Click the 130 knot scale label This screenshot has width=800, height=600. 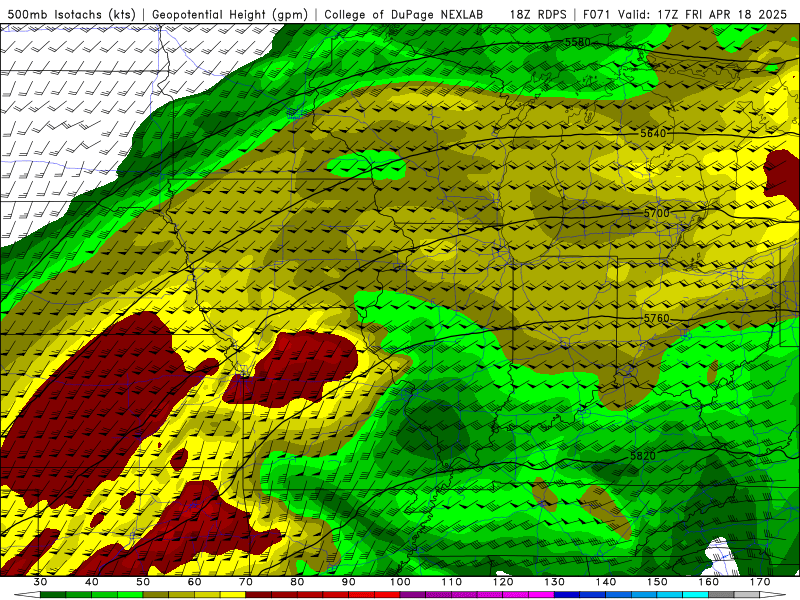[x=554, y=582]
